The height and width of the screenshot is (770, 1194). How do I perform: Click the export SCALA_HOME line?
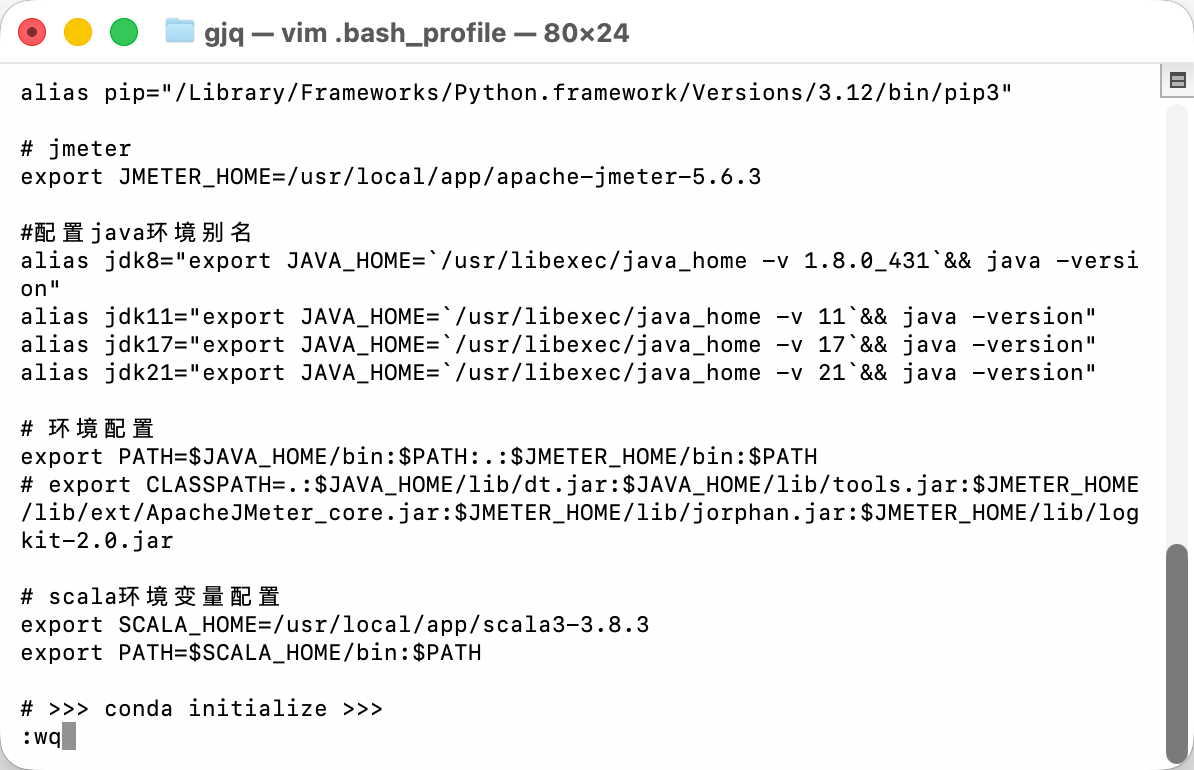(334, 625)
